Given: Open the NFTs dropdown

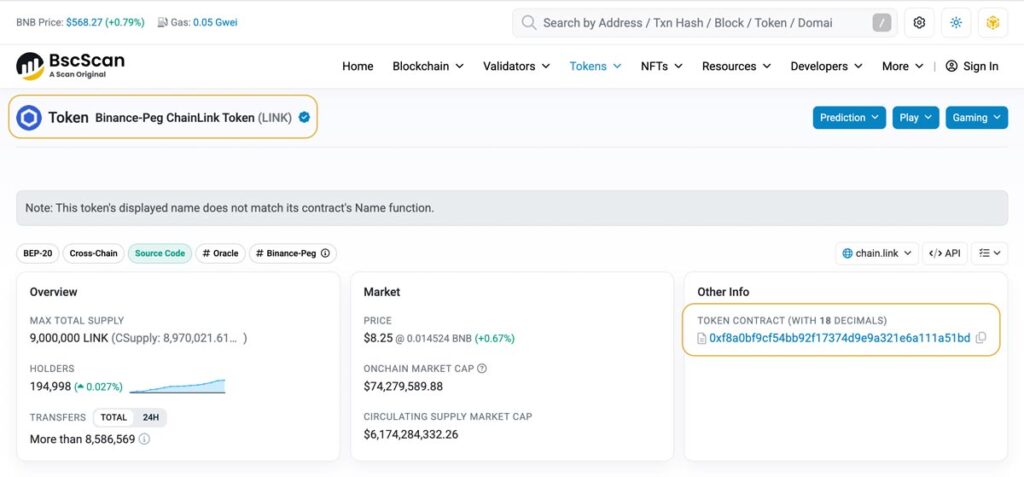Looking at the screenshot, I should pyautogui.click(x=662, y=66).
